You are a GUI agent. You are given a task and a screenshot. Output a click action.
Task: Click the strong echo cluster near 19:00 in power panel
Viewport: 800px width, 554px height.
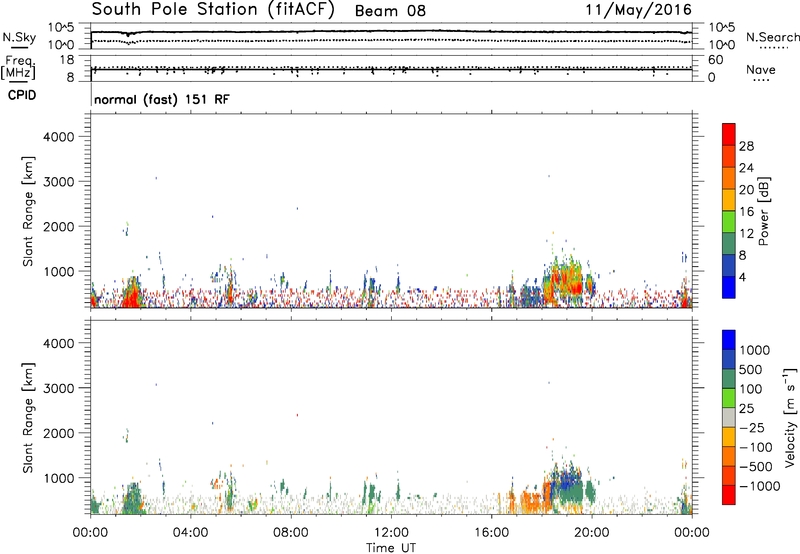pyautogui.click(x=564, y=281)
